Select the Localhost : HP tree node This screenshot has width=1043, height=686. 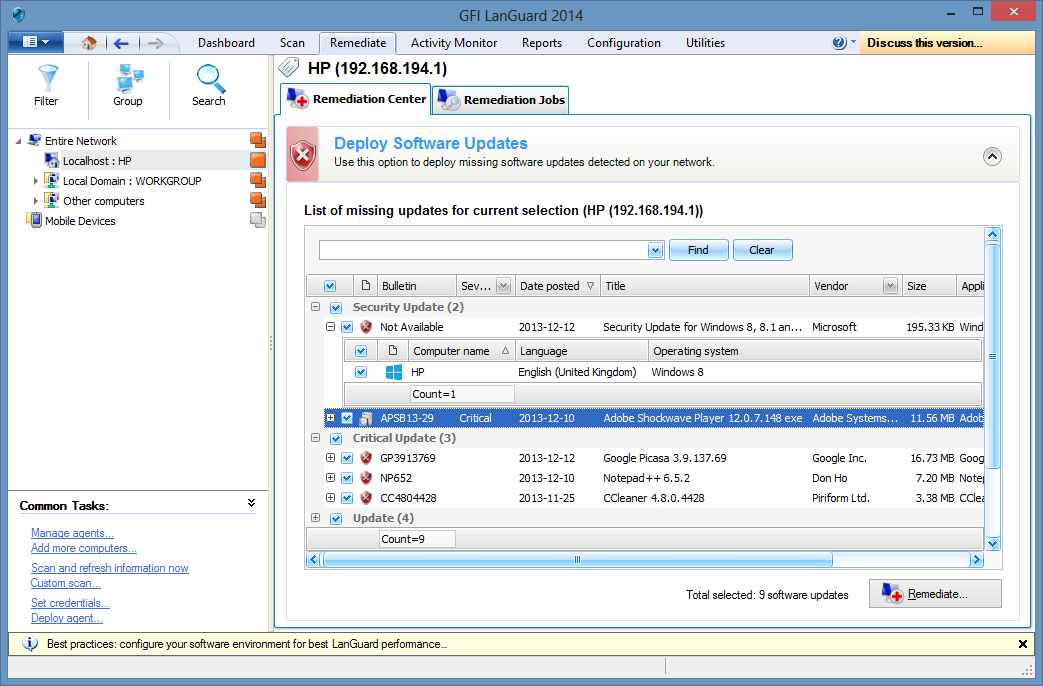coord(97,161)
